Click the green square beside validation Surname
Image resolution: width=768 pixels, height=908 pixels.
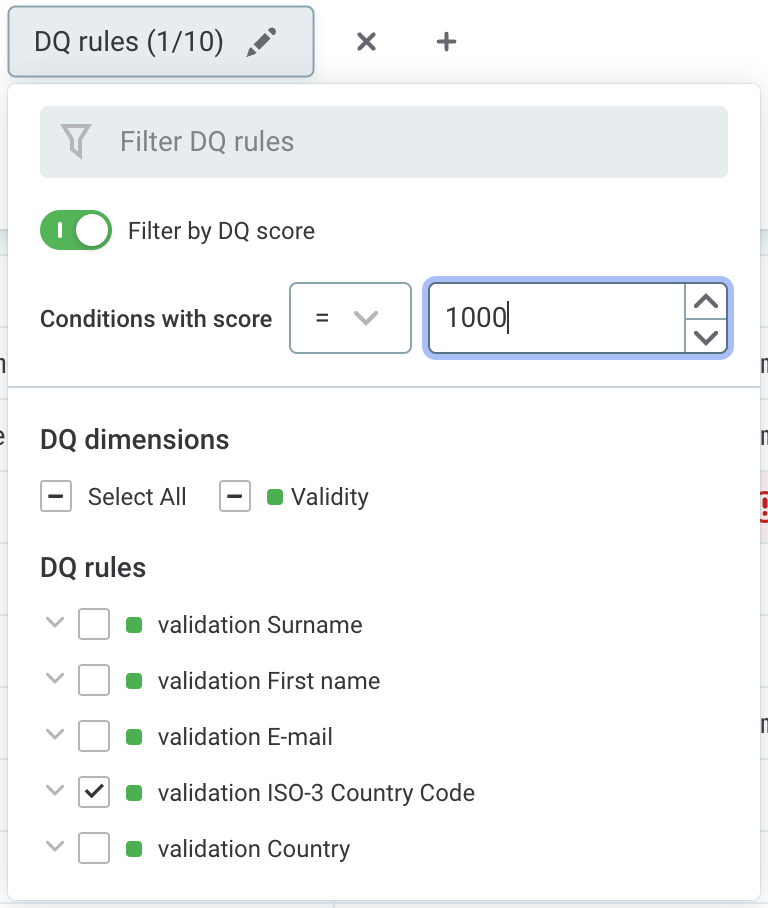[x=132, y=623]
